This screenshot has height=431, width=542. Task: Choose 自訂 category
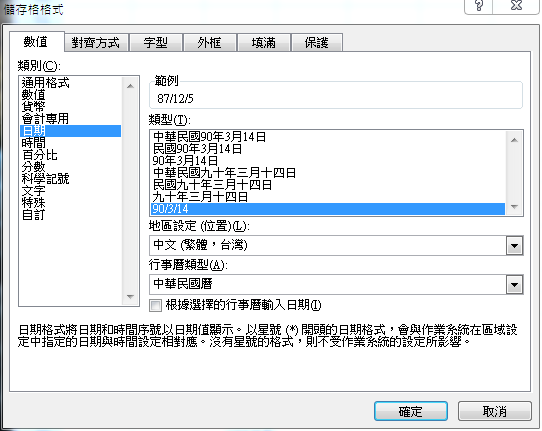click(x=71, y=215)
